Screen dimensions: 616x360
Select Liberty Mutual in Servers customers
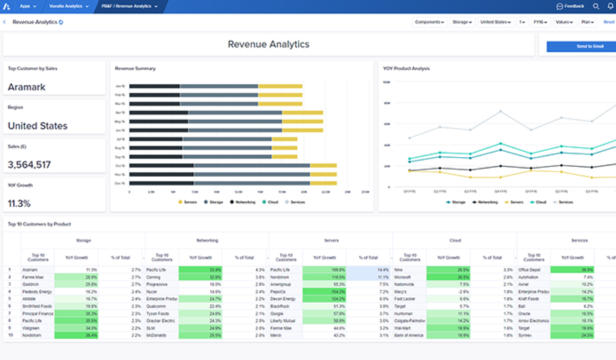coord(282,321)
